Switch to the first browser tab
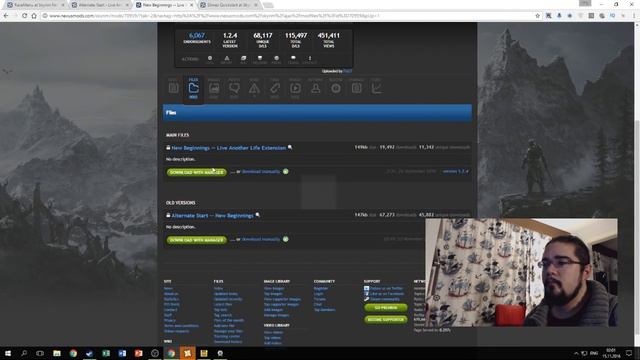640x360 pixels. click(35, 5)
